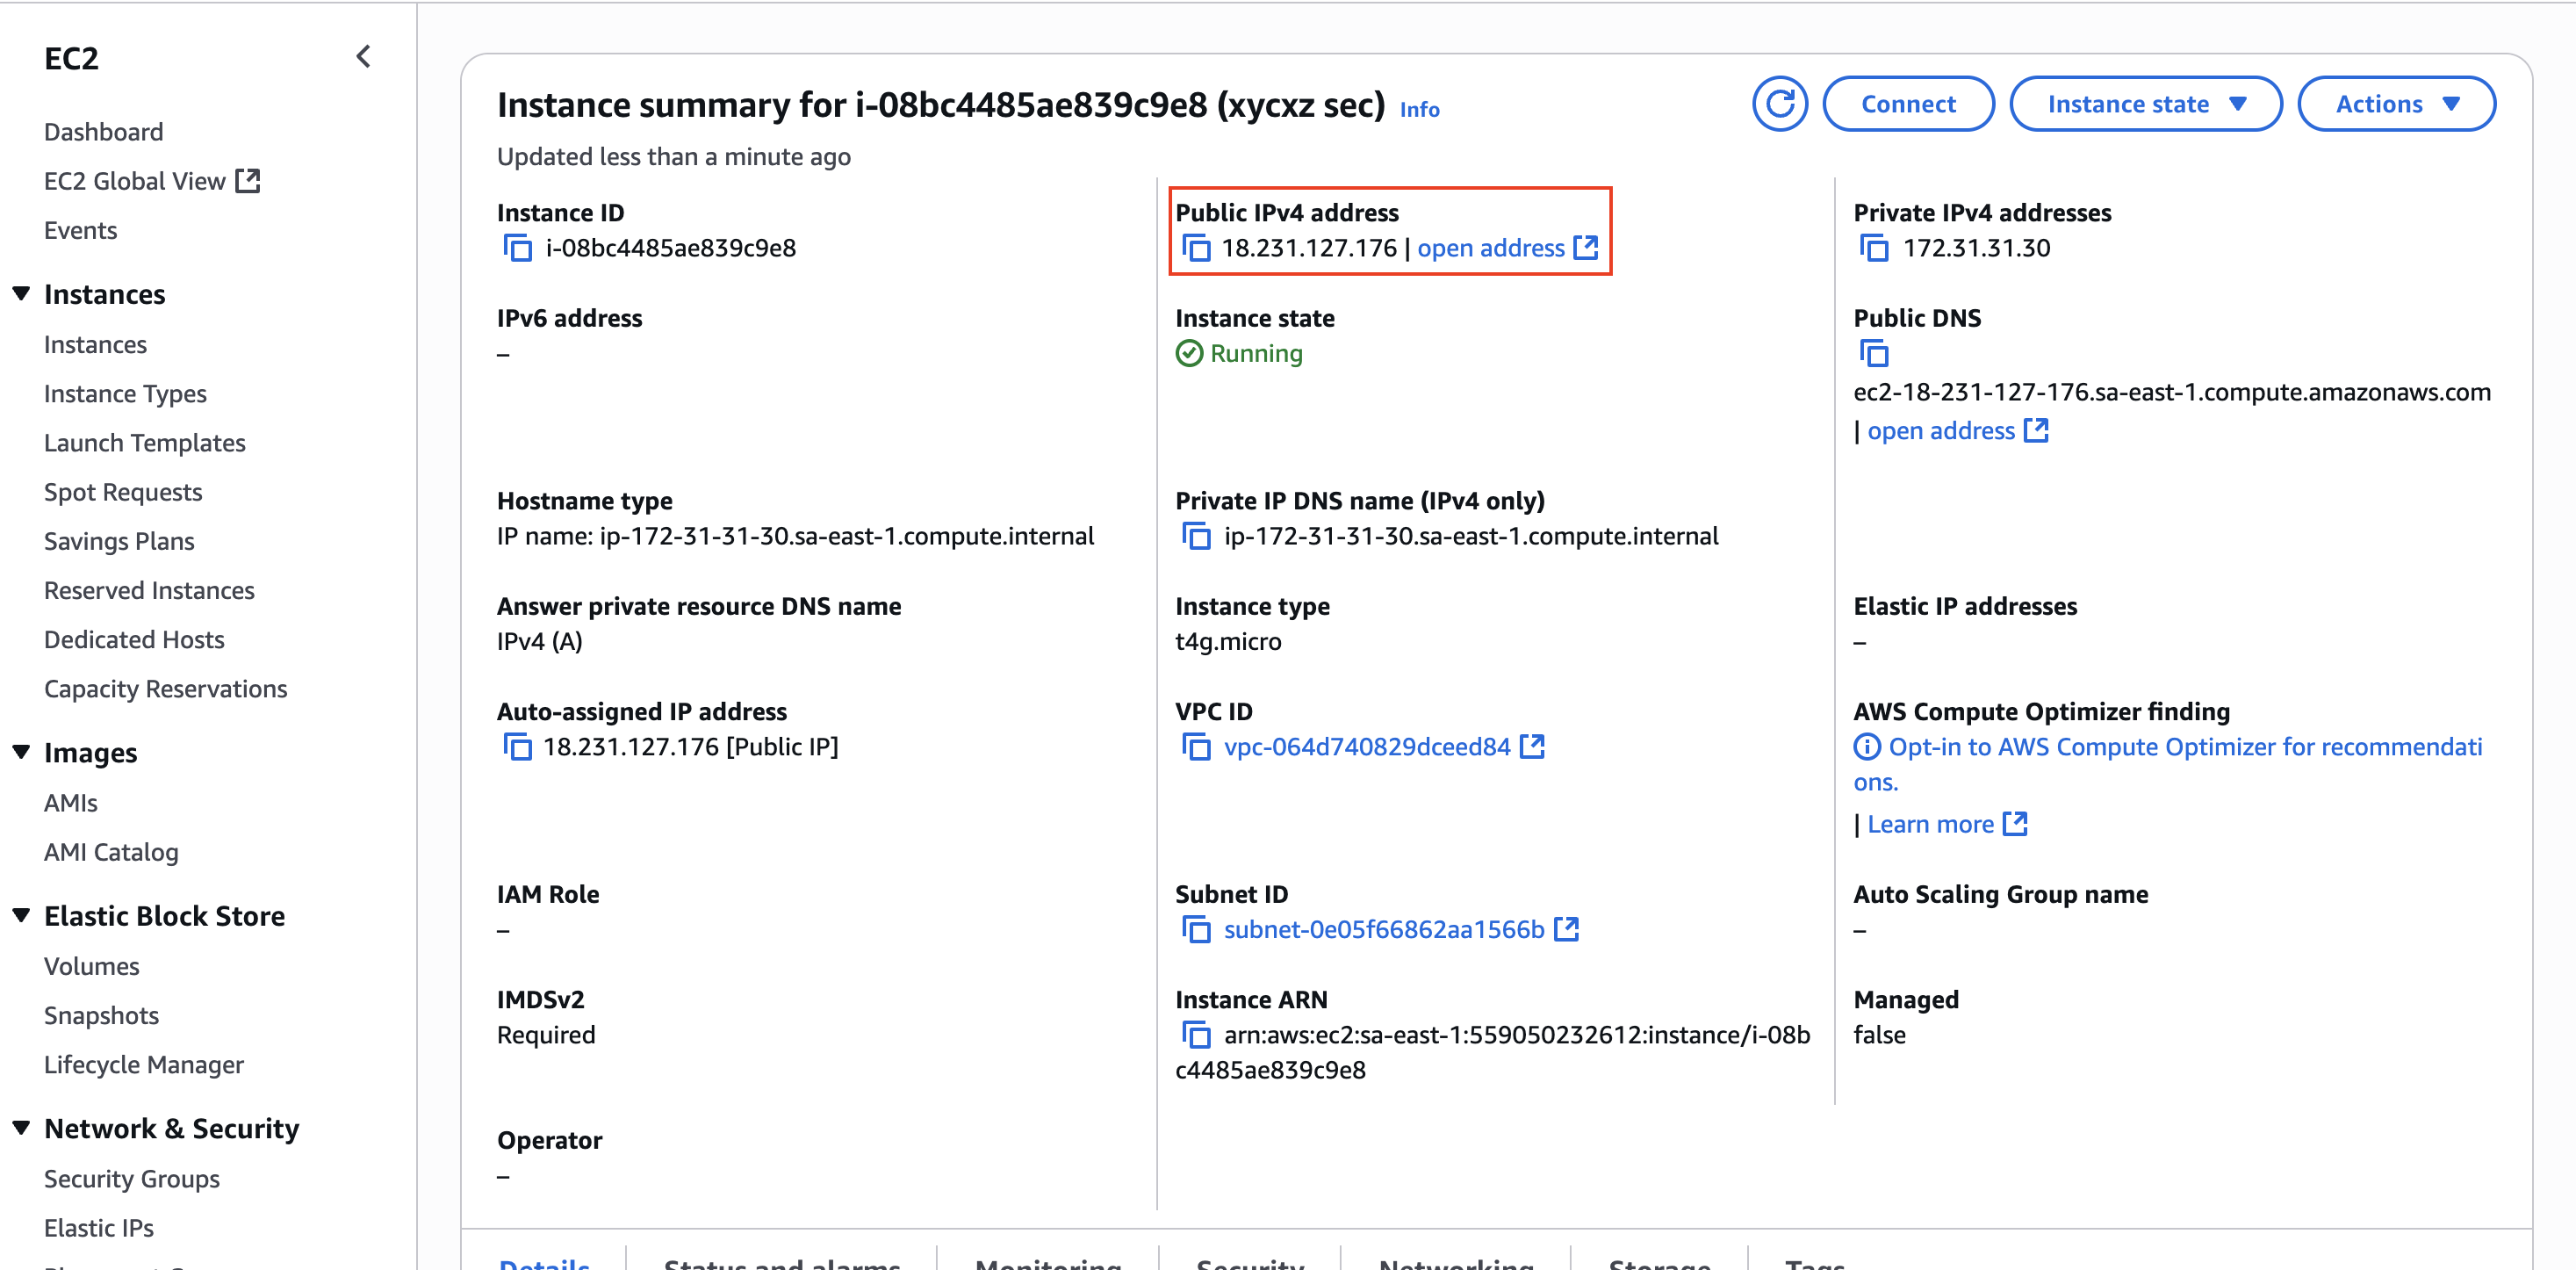
Task: Collapse the EC2 navigation sidebar
Action: coord(363,56)
